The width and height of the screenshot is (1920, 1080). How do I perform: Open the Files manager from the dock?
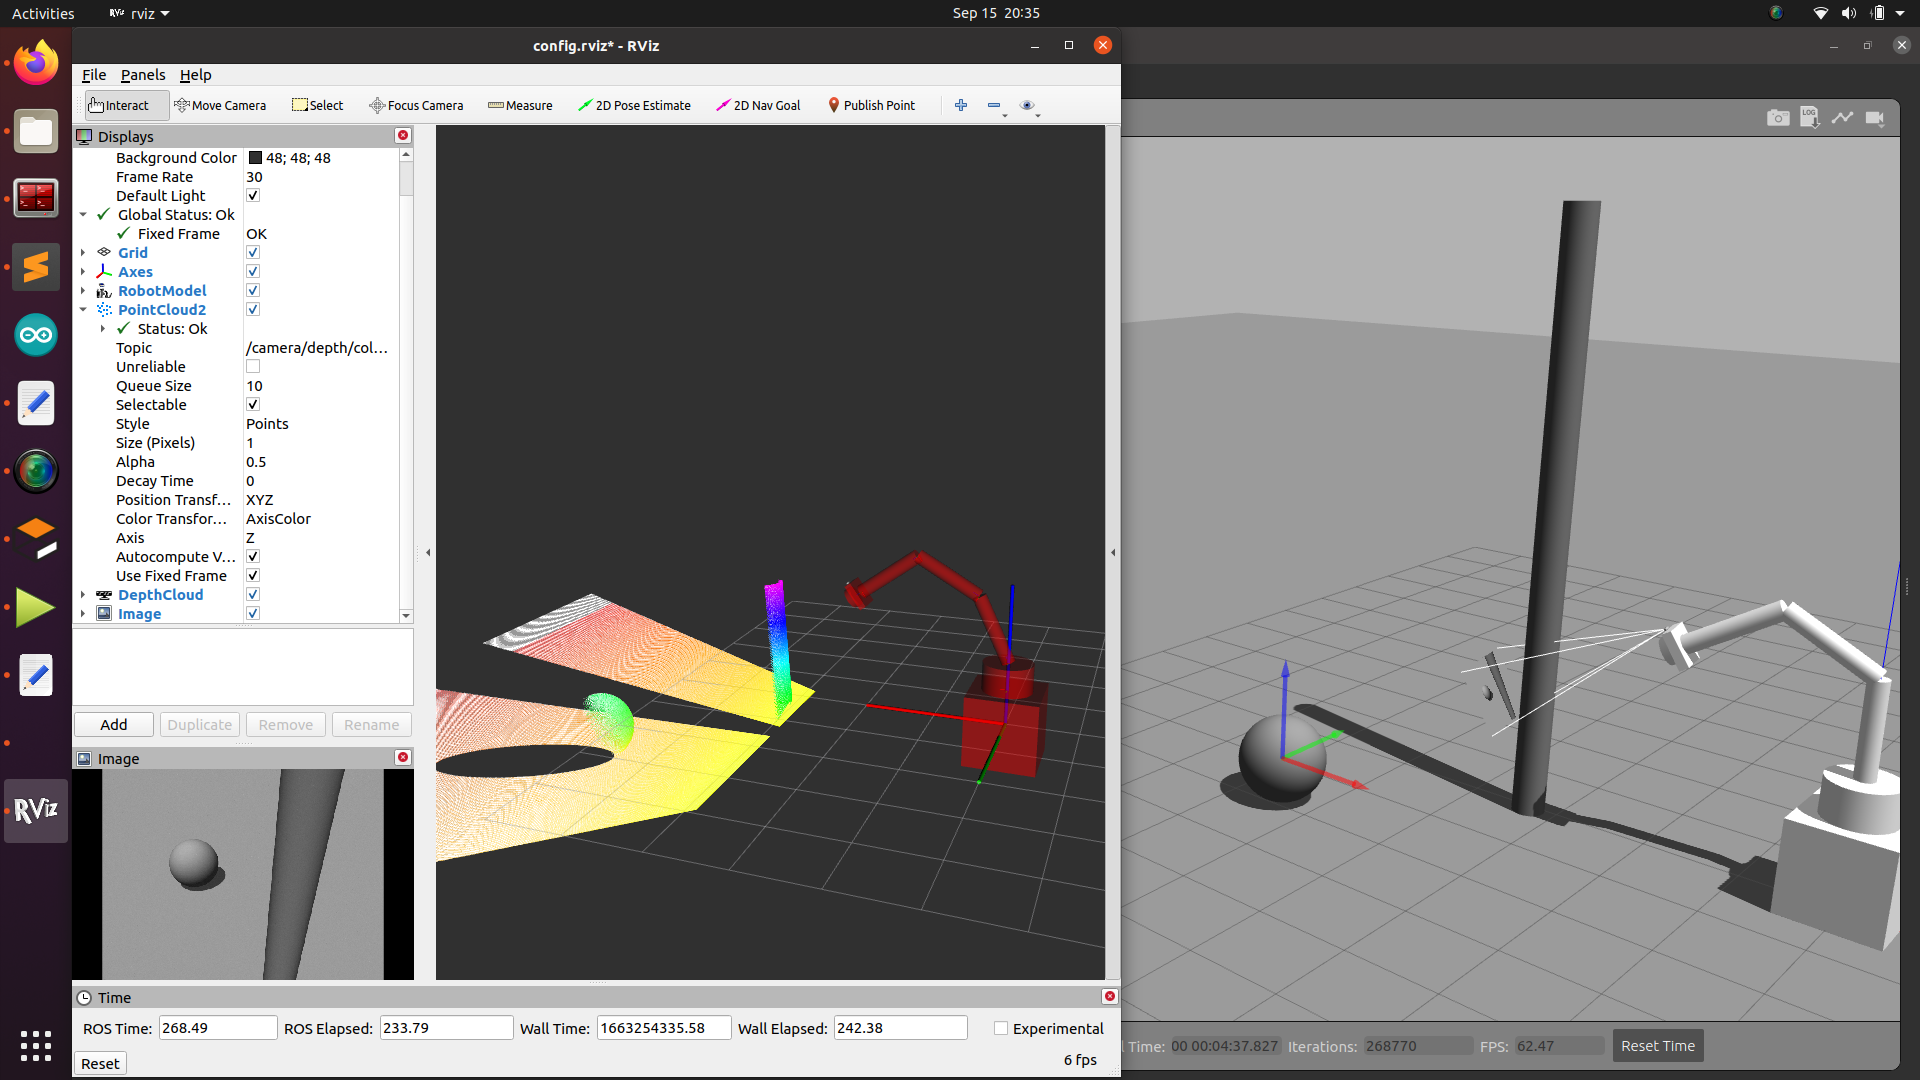click(x=36, y=131)
